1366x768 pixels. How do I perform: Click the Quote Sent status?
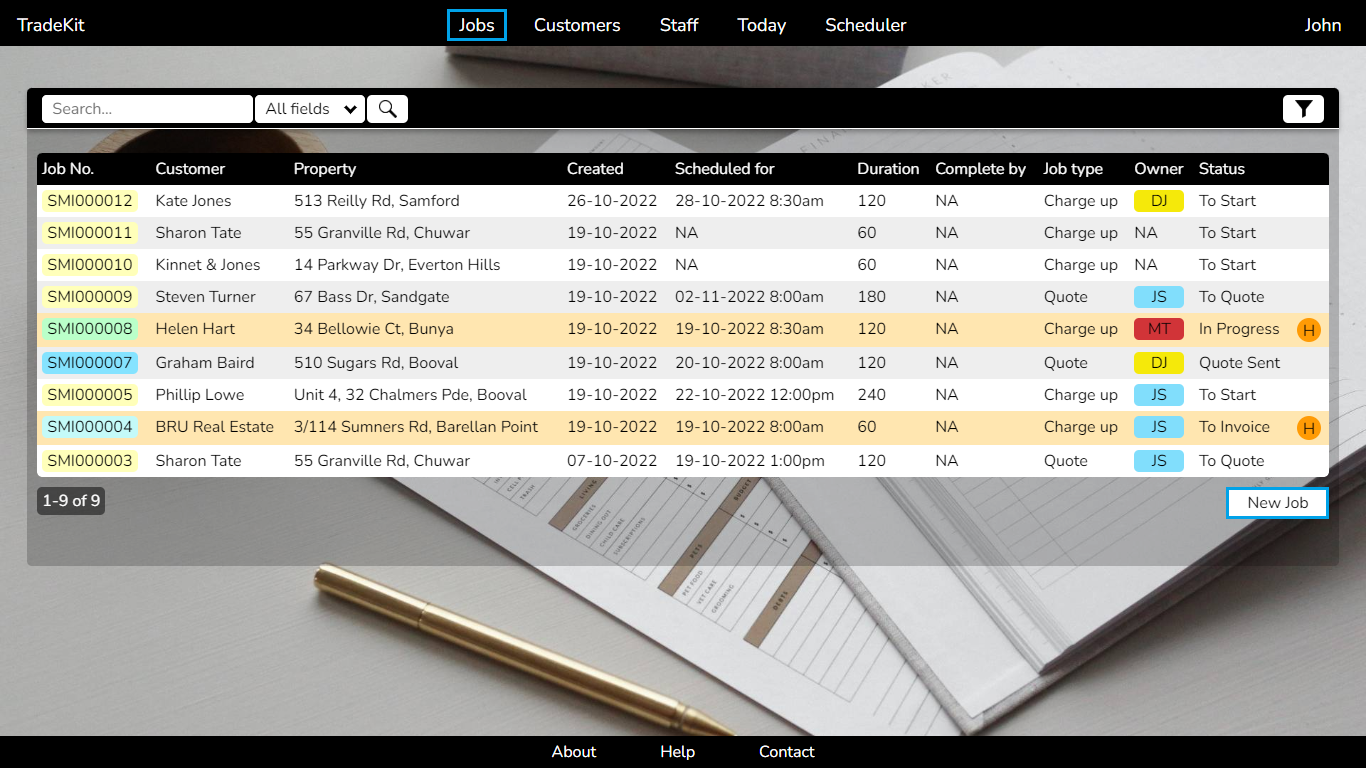pos(1240,363)
